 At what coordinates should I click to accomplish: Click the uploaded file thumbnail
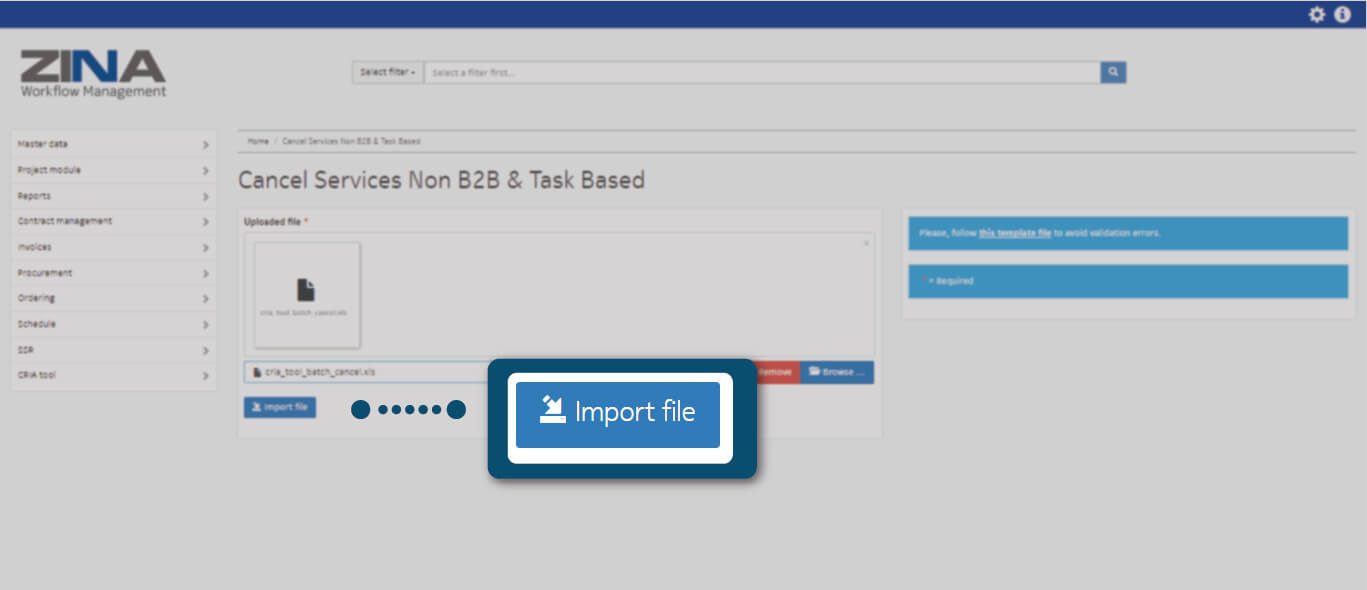pos(307,295)
